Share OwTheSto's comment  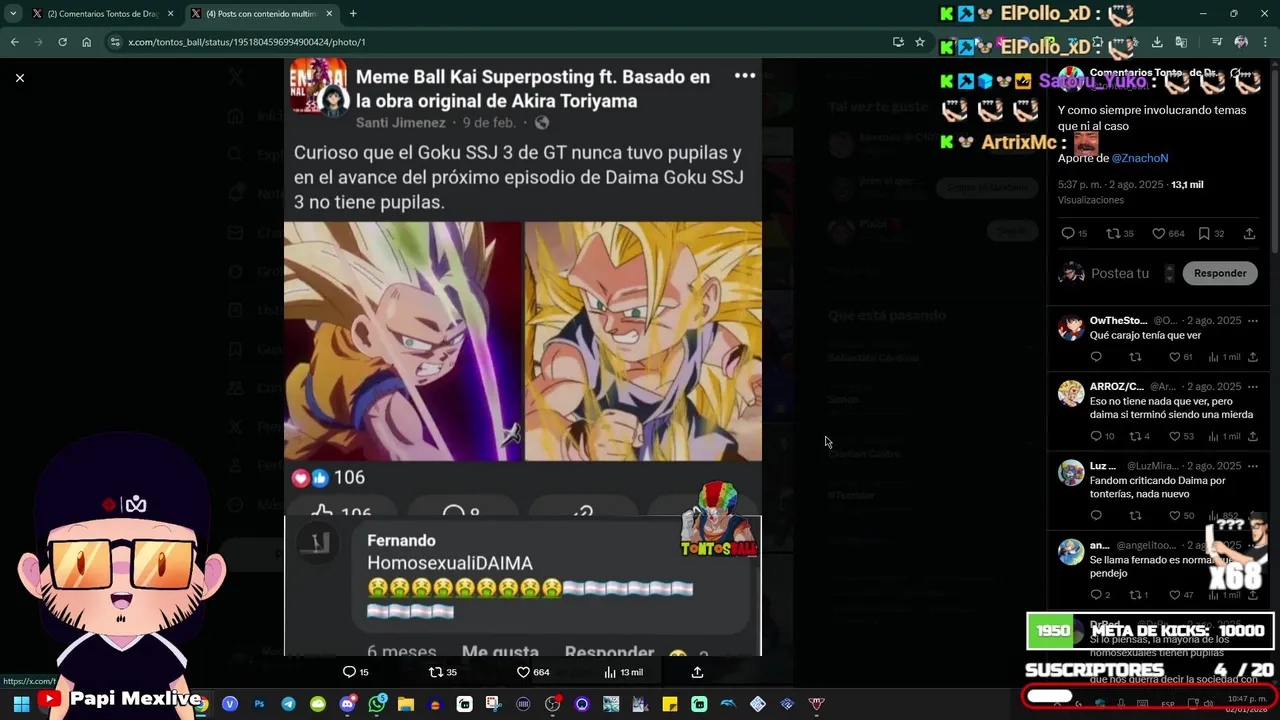(1253, 357)
